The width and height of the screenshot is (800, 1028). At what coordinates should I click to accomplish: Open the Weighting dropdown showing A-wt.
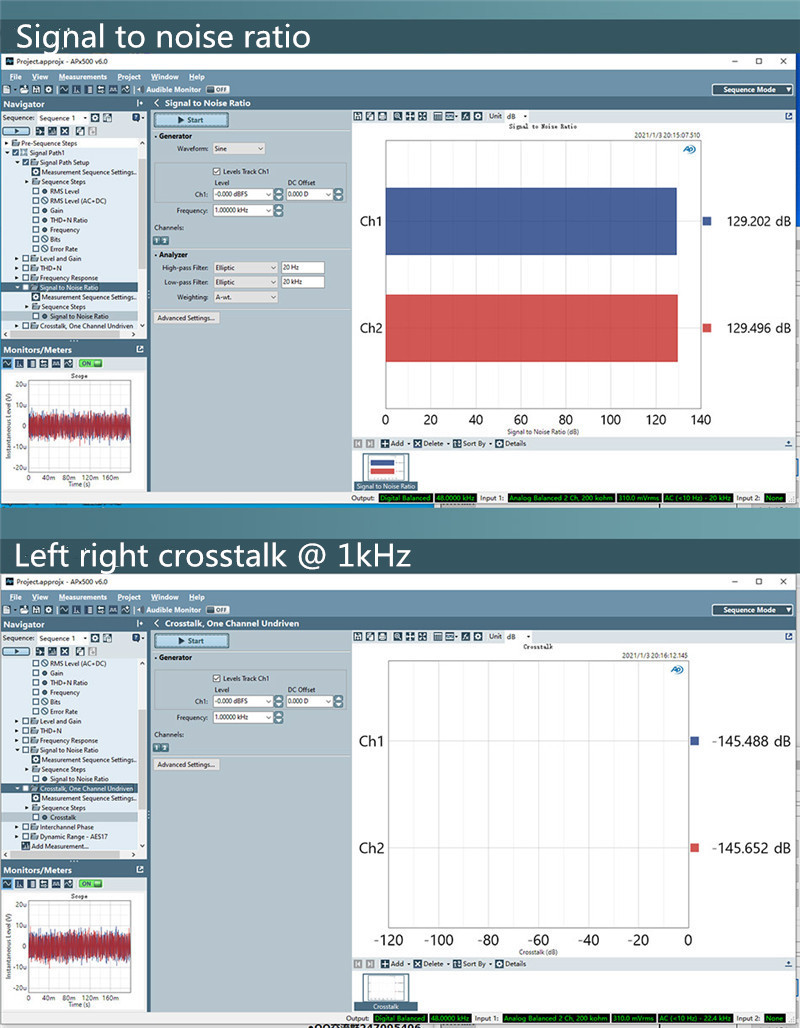(x=244, y=297)
